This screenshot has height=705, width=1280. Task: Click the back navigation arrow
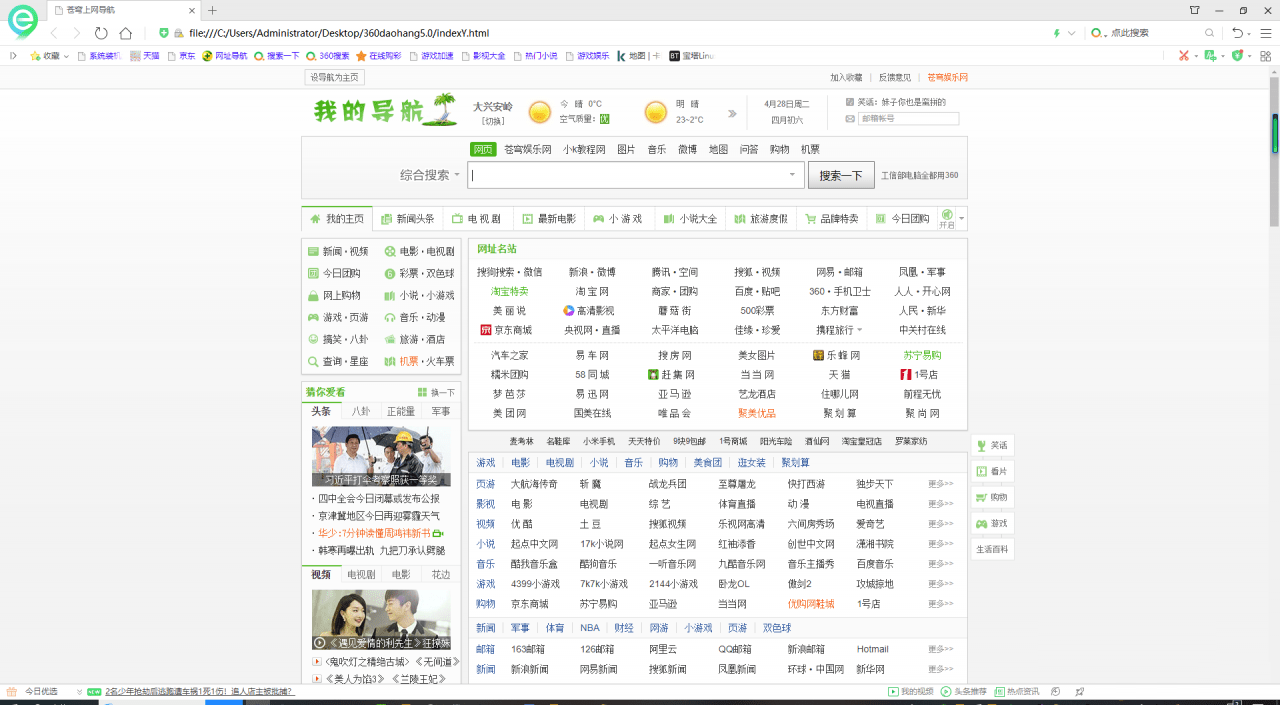click(x=54, y=33)
